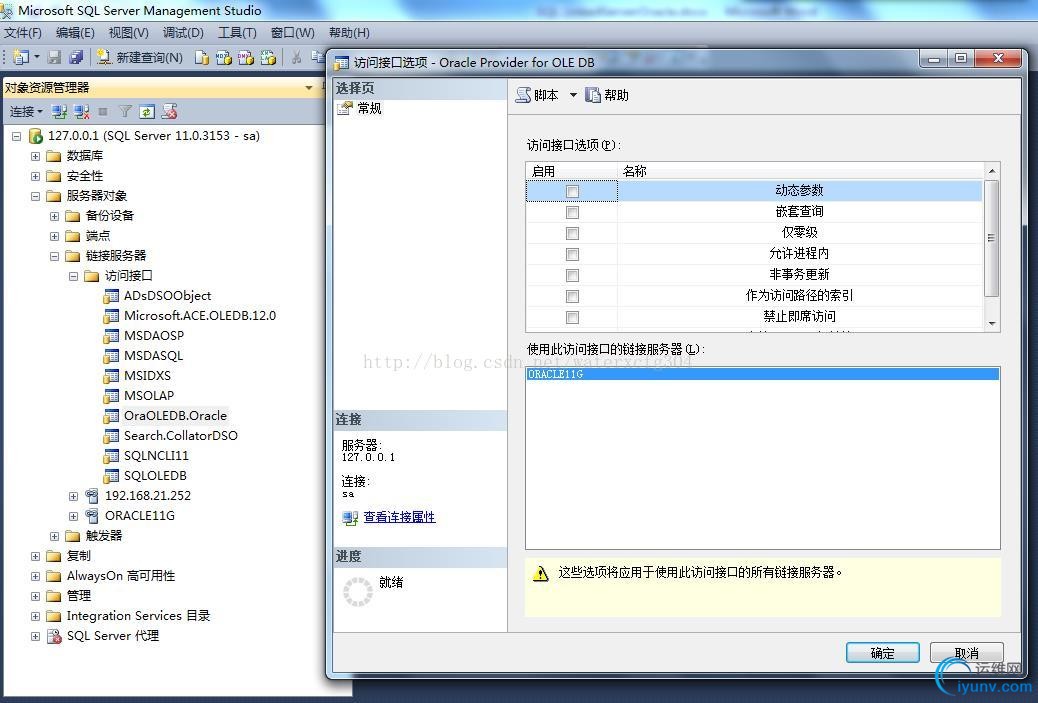
Task: Click the 确定 button
Action: pos(882,653)
